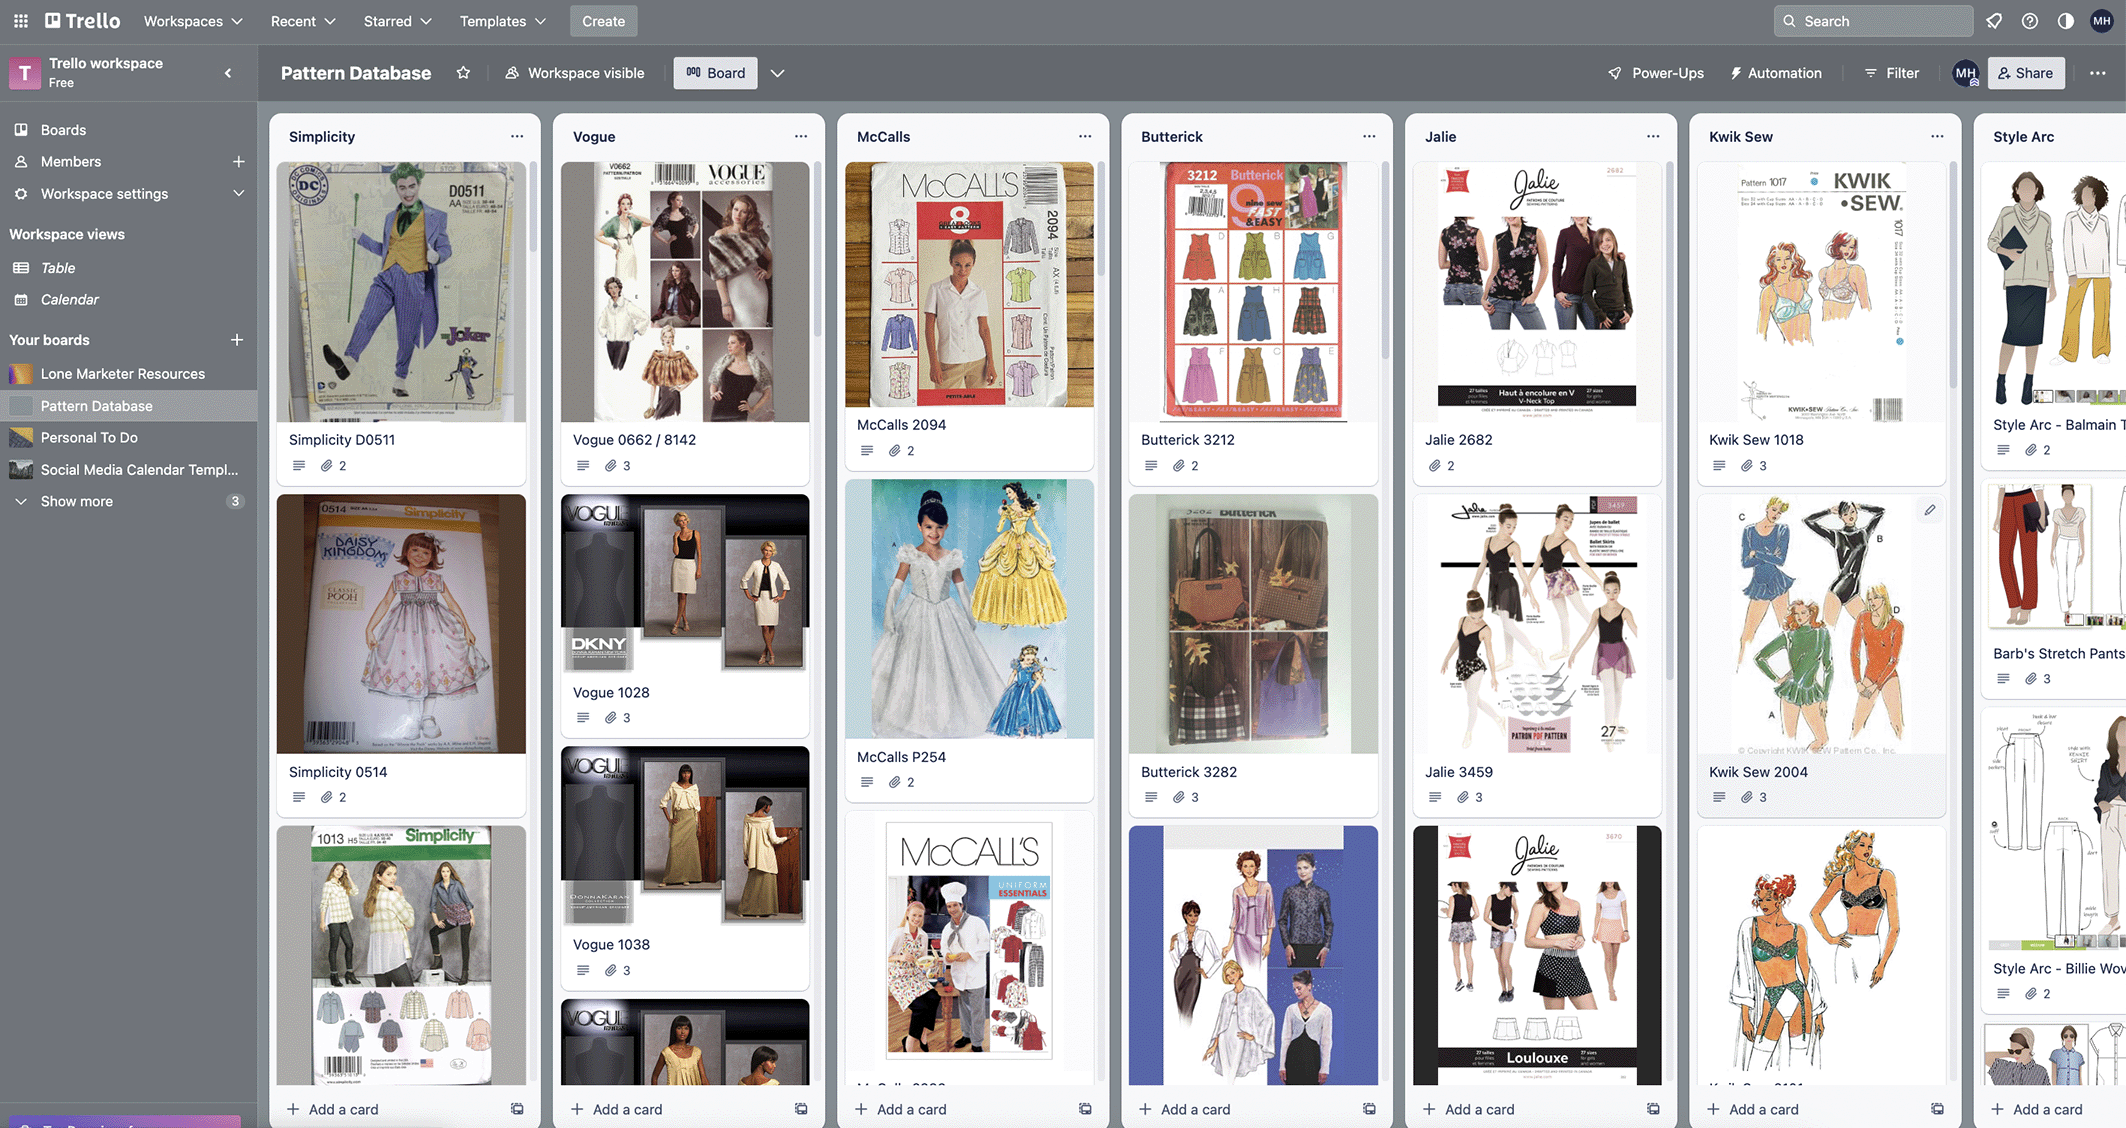
Task: Open Butterick list actions menu
Action: coord(1369,137)
